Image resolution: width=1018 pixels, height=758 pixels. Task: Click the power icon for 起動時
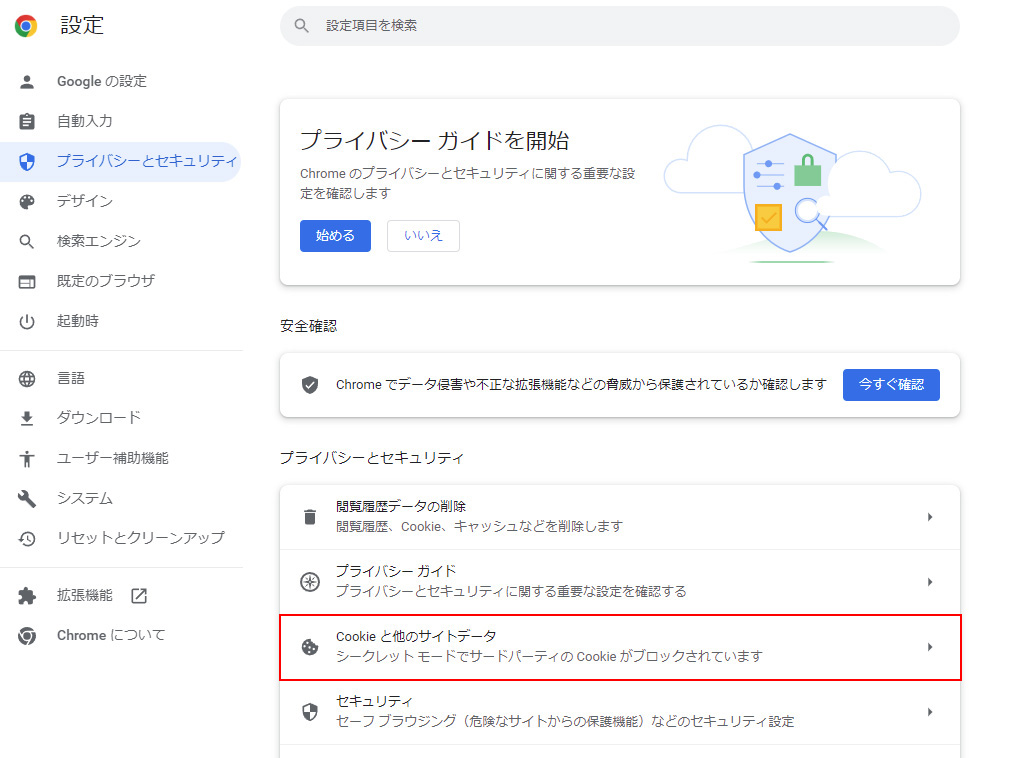[x=27, y=322]
